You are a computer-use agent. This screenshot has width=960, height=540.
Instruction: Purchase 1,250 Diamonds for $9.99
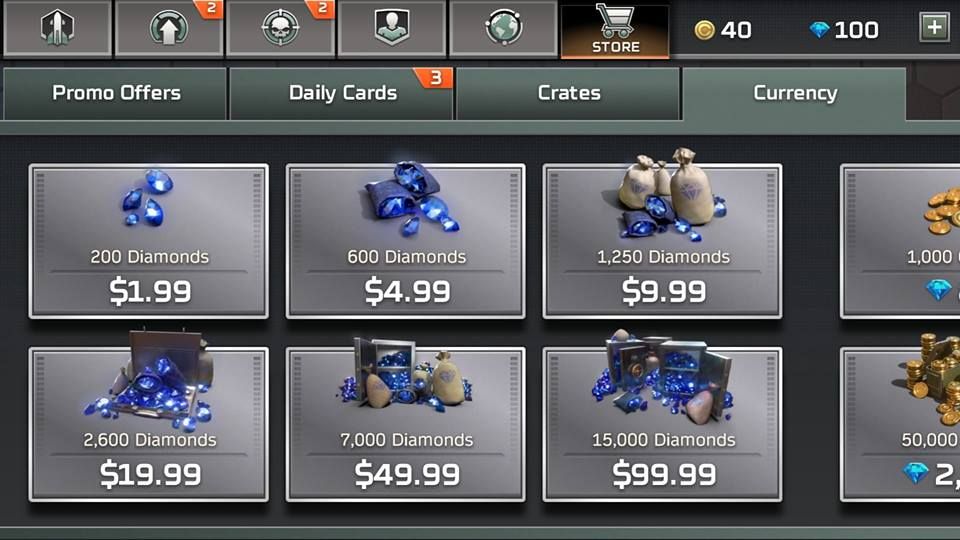(662, 241)
